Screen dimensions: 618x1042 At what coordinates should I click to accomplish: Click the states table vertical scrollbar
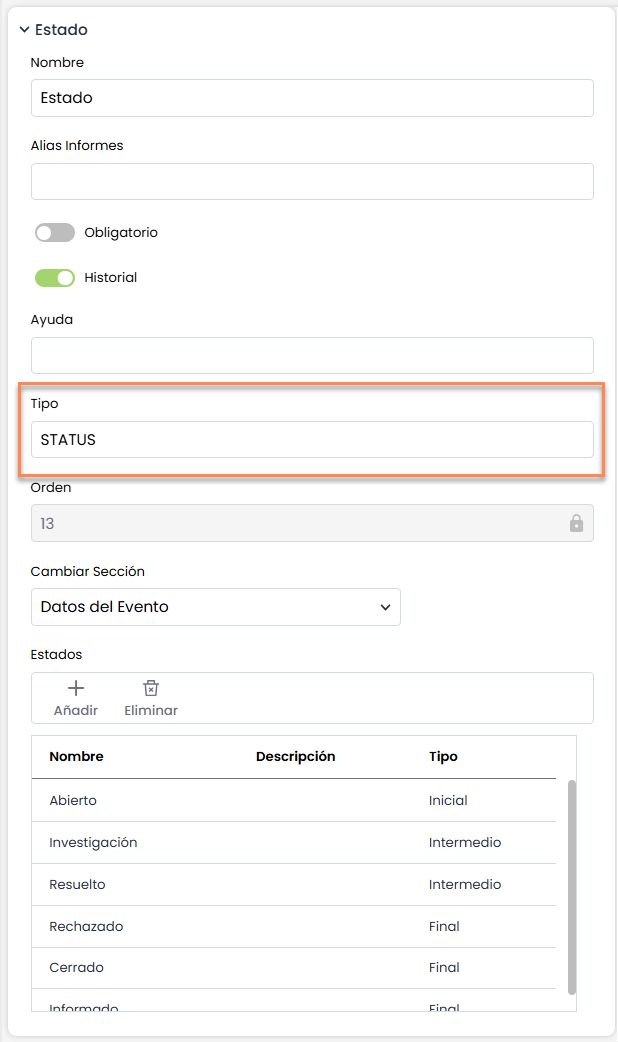(572, 886)
